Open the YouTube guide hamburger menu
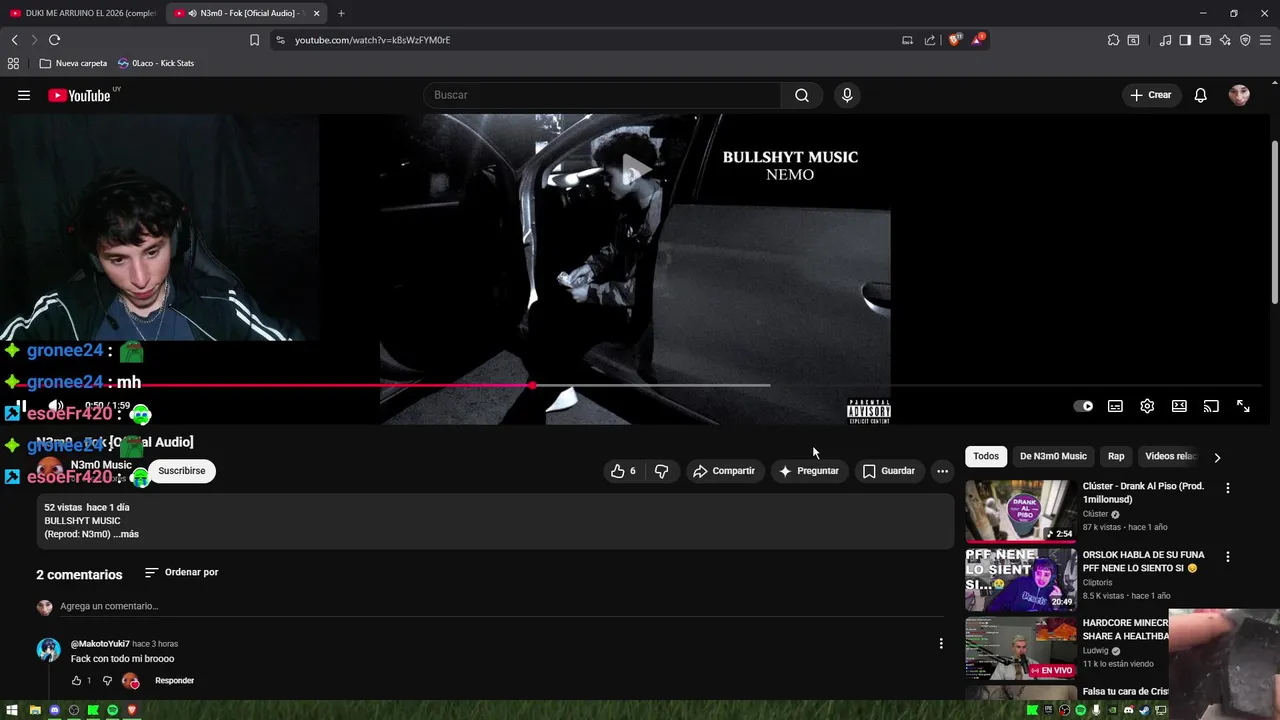The height and width of the screenshot is (720, 1280). pyautogui.click(x=24, y=95)
